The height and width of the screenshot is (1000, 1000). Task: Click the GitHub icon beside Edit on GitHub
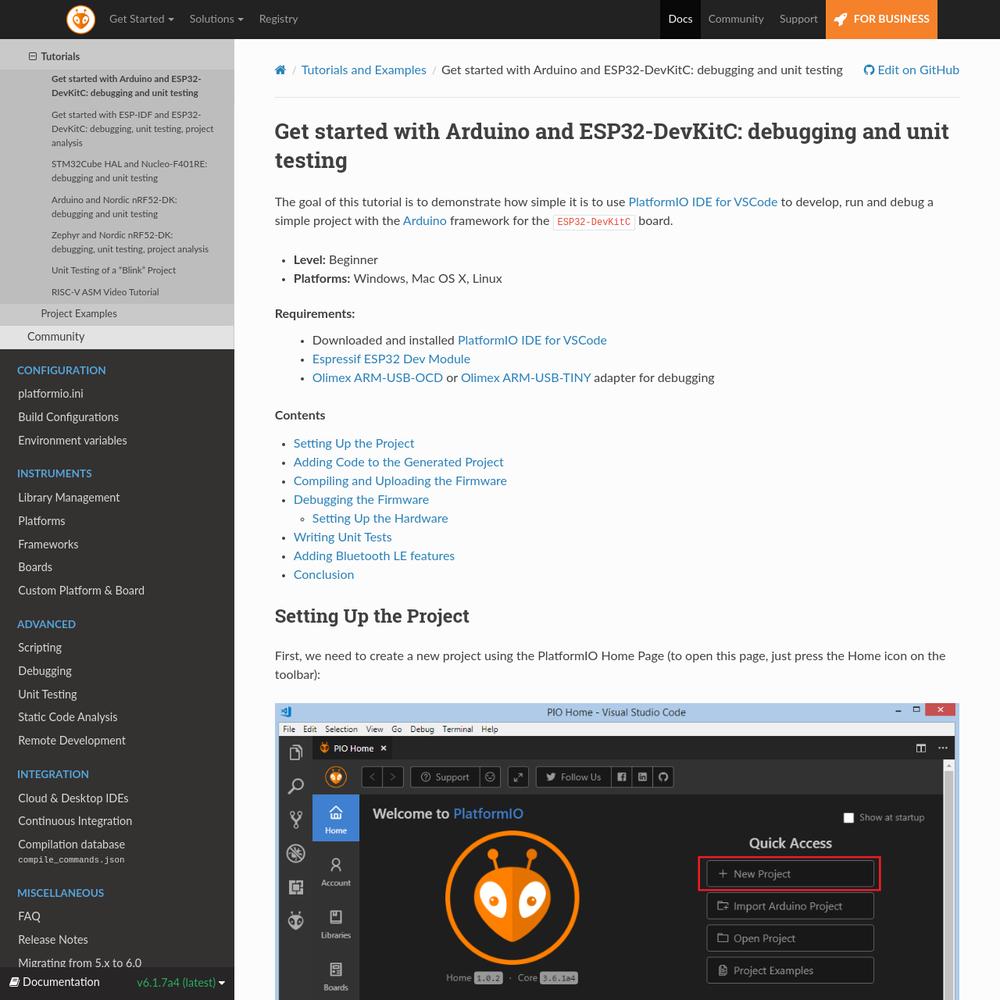(869, 70)
